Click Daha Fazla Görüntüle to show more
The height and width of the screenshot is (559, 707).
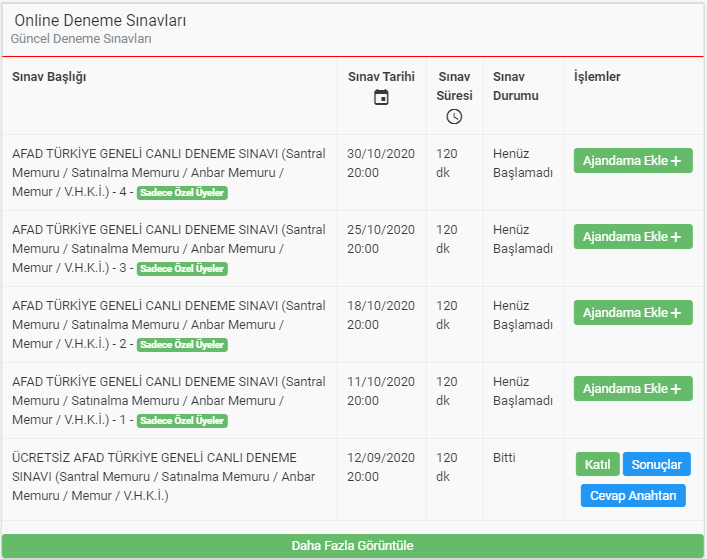(x=353, y=545)
